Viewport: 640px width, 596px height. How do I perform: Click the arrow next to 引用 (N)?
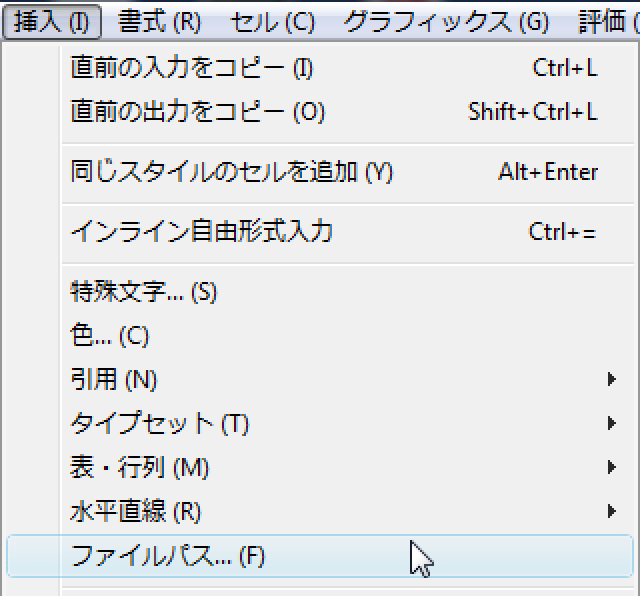point(611,379)
